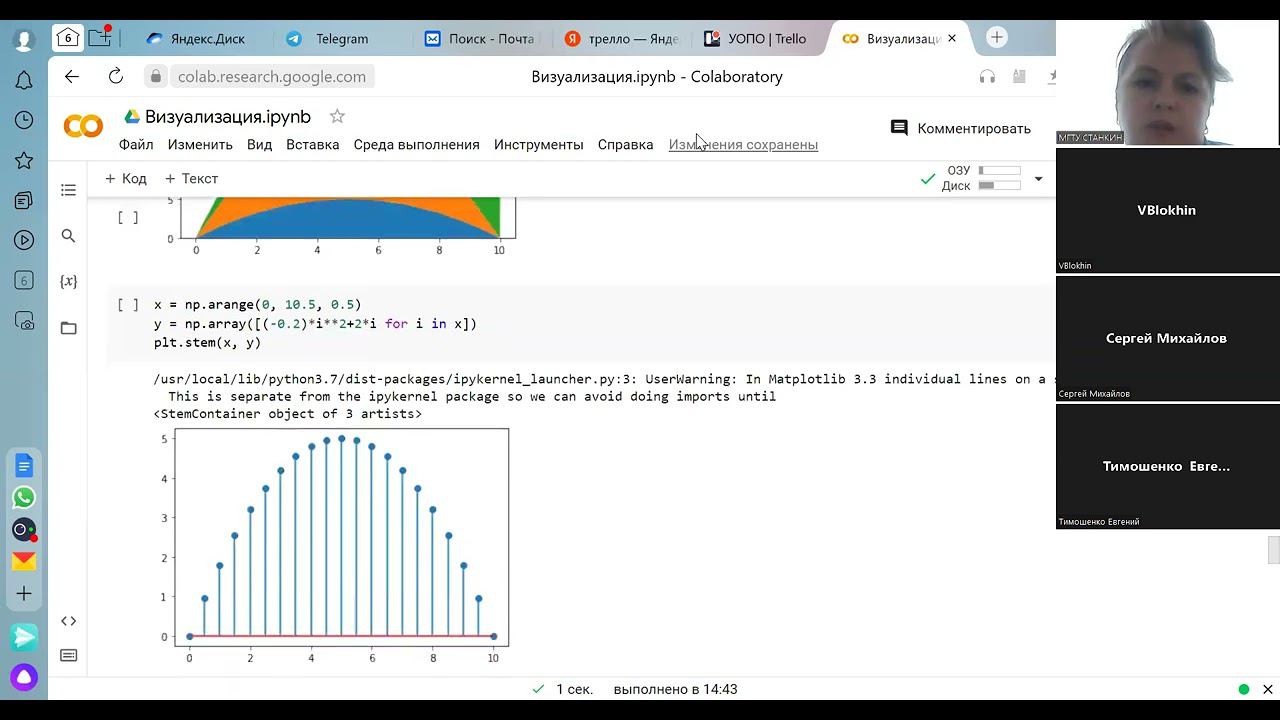The image size is (1280, 720).
Task: Switch to the УОПО | Trello tab
Action: click(757, 38)
